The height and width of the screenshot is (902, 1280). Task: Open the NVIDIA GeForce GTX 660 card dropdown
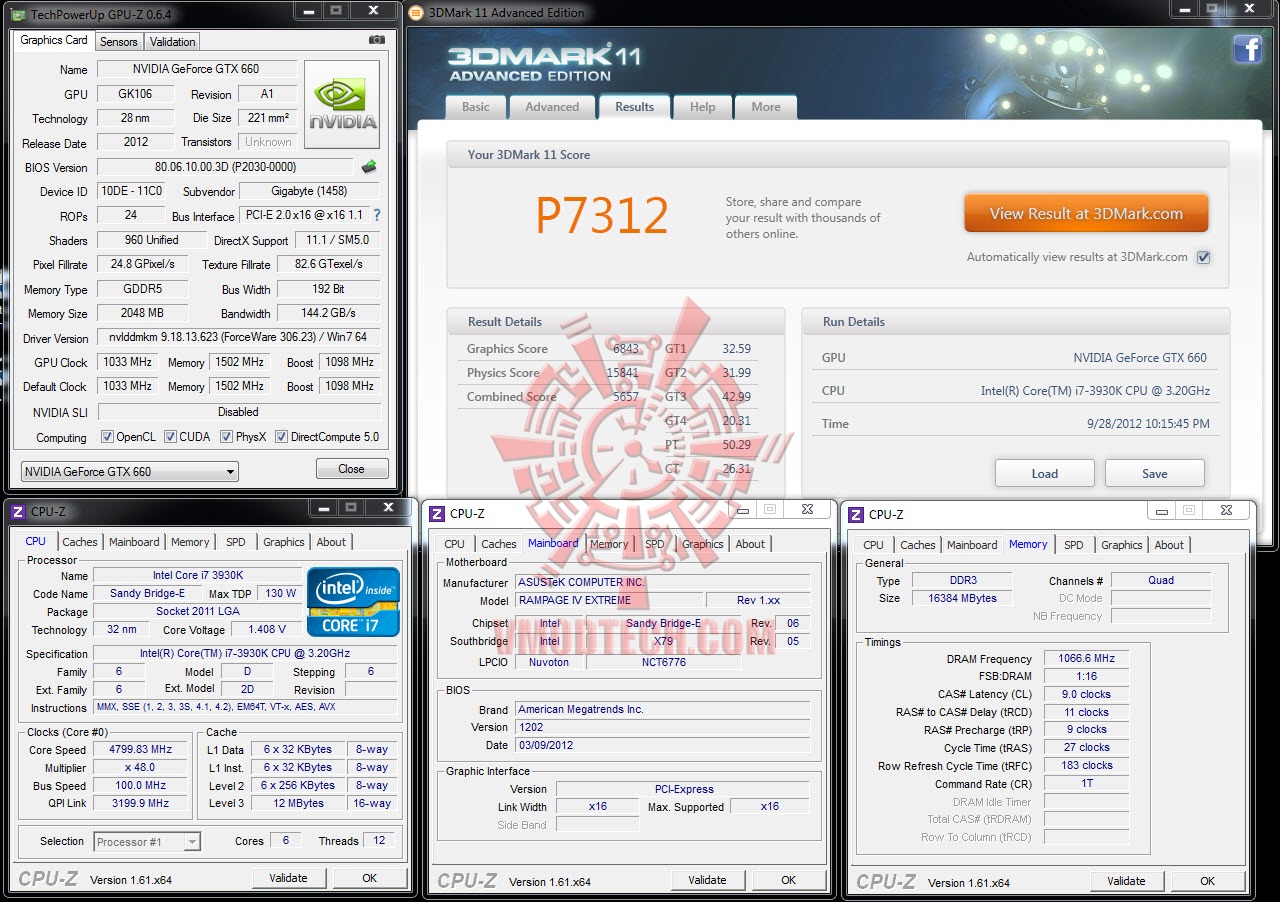click(x=129, y=472)
